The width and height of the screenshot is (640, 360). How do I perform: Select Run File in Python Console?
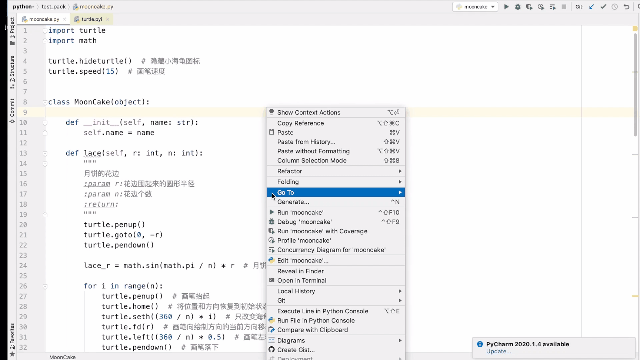click(336, 320)
